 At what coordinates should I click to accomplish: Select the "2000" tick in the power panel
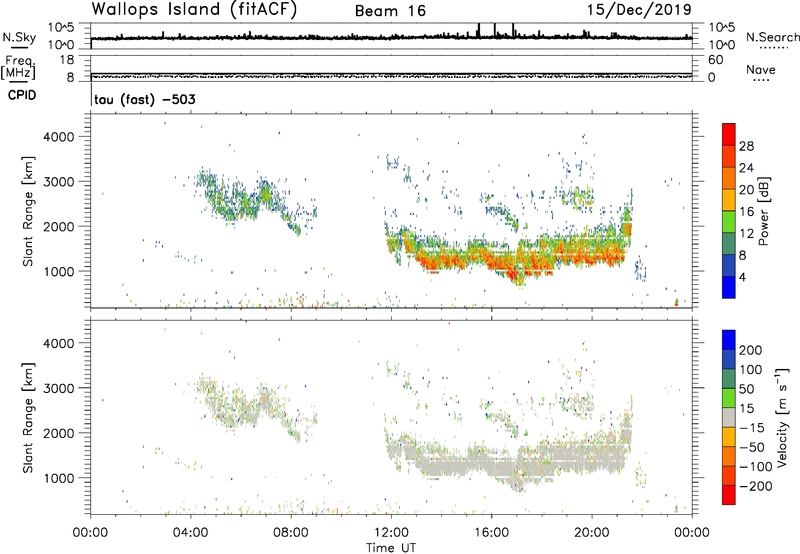pyautogui.click(x=58, y=226)
